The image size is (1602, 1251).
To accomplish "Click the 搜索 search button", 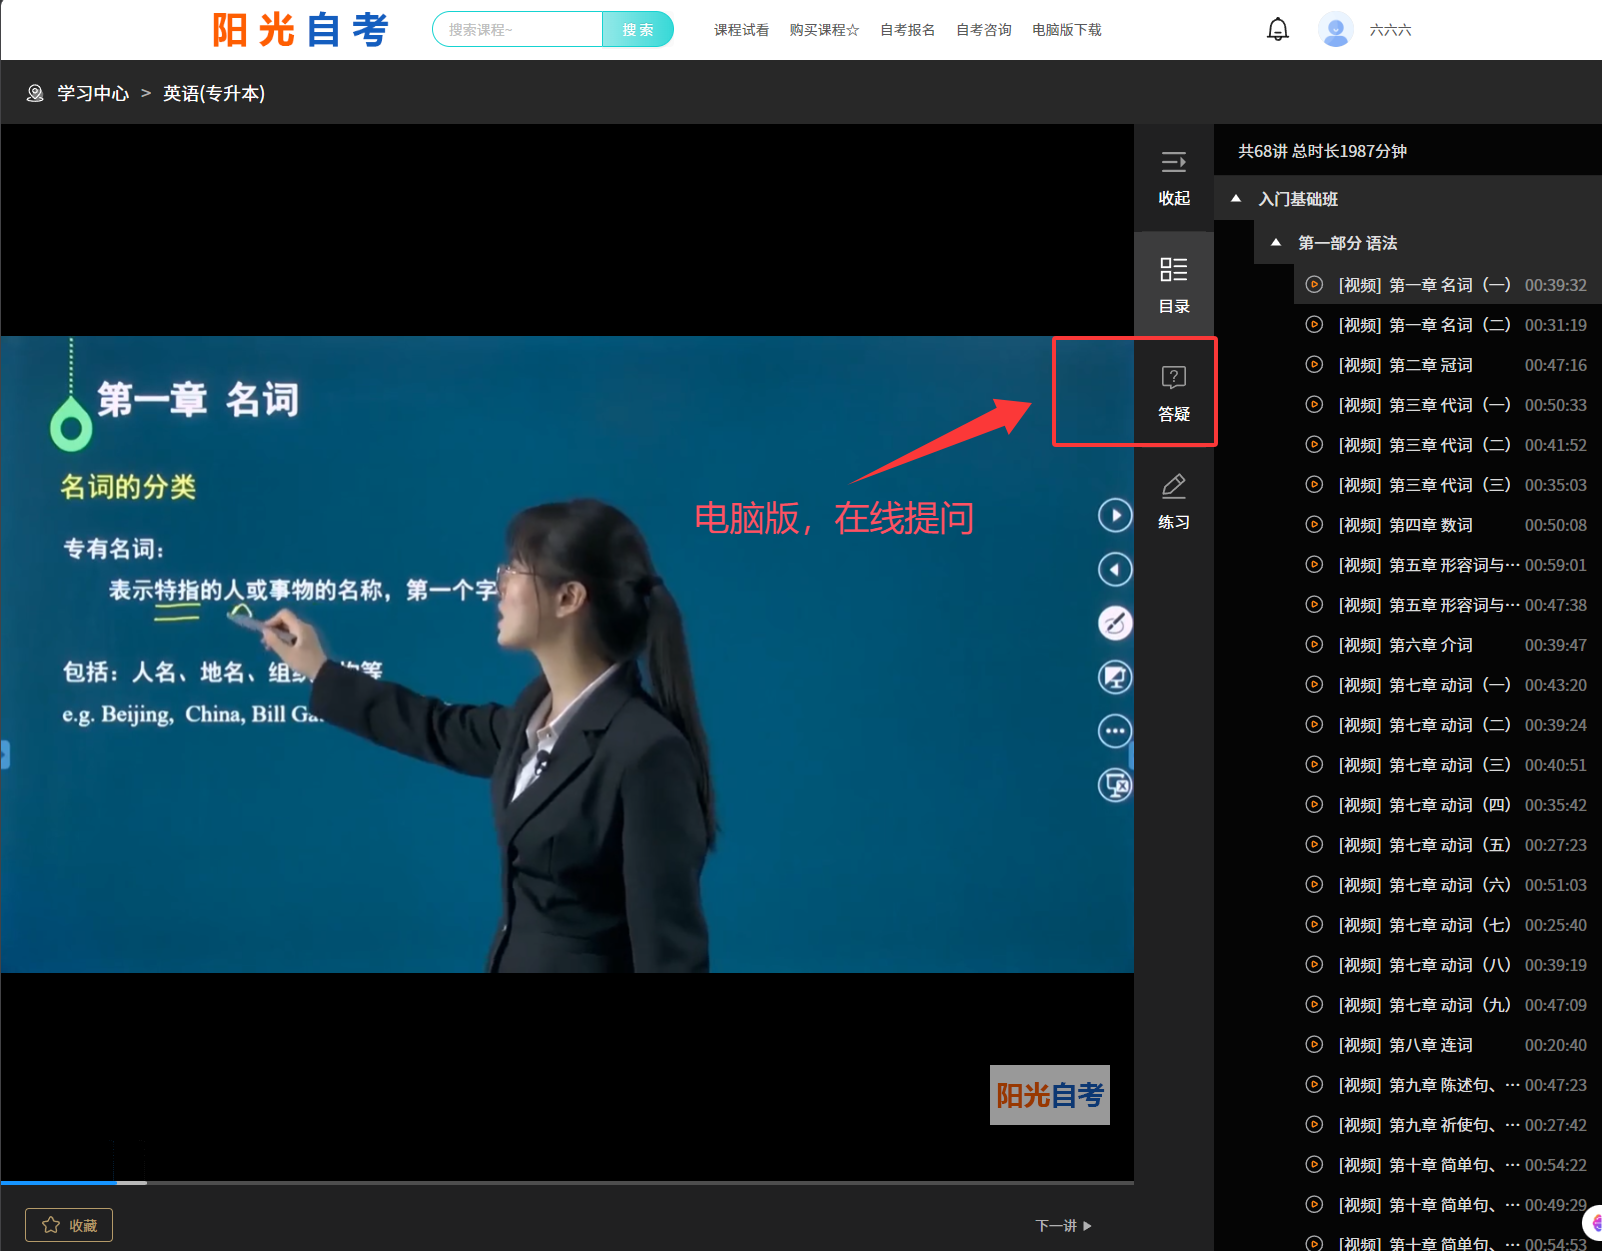I will coord(638,29).
